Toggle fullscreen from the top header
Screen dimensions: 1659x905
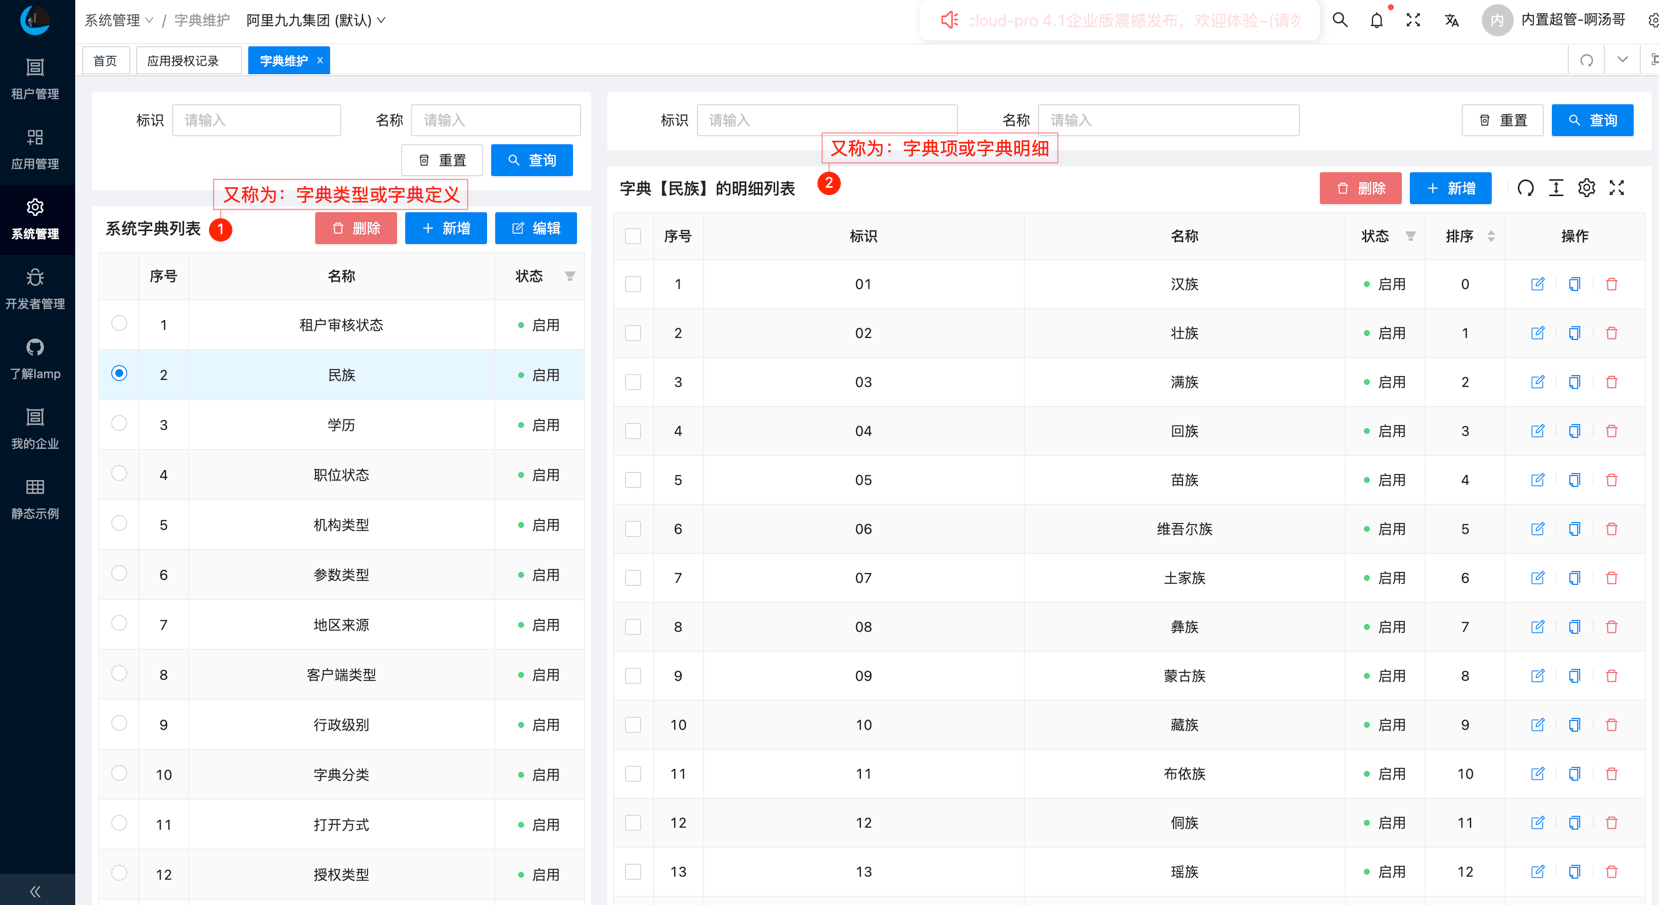tap(1413, 20)
